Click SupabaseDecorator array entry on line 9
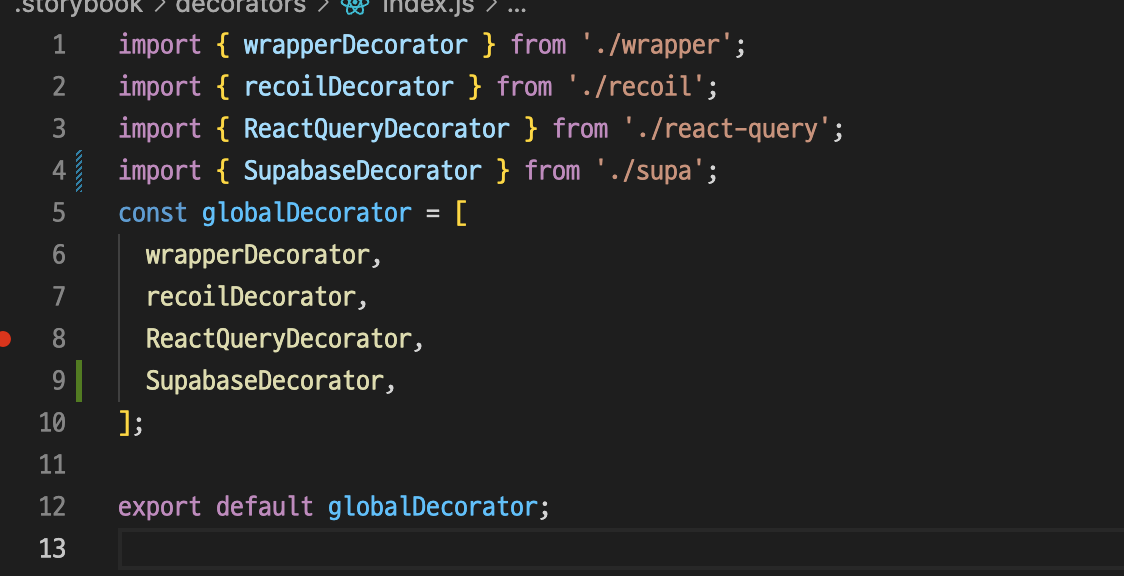 (265, 380)
